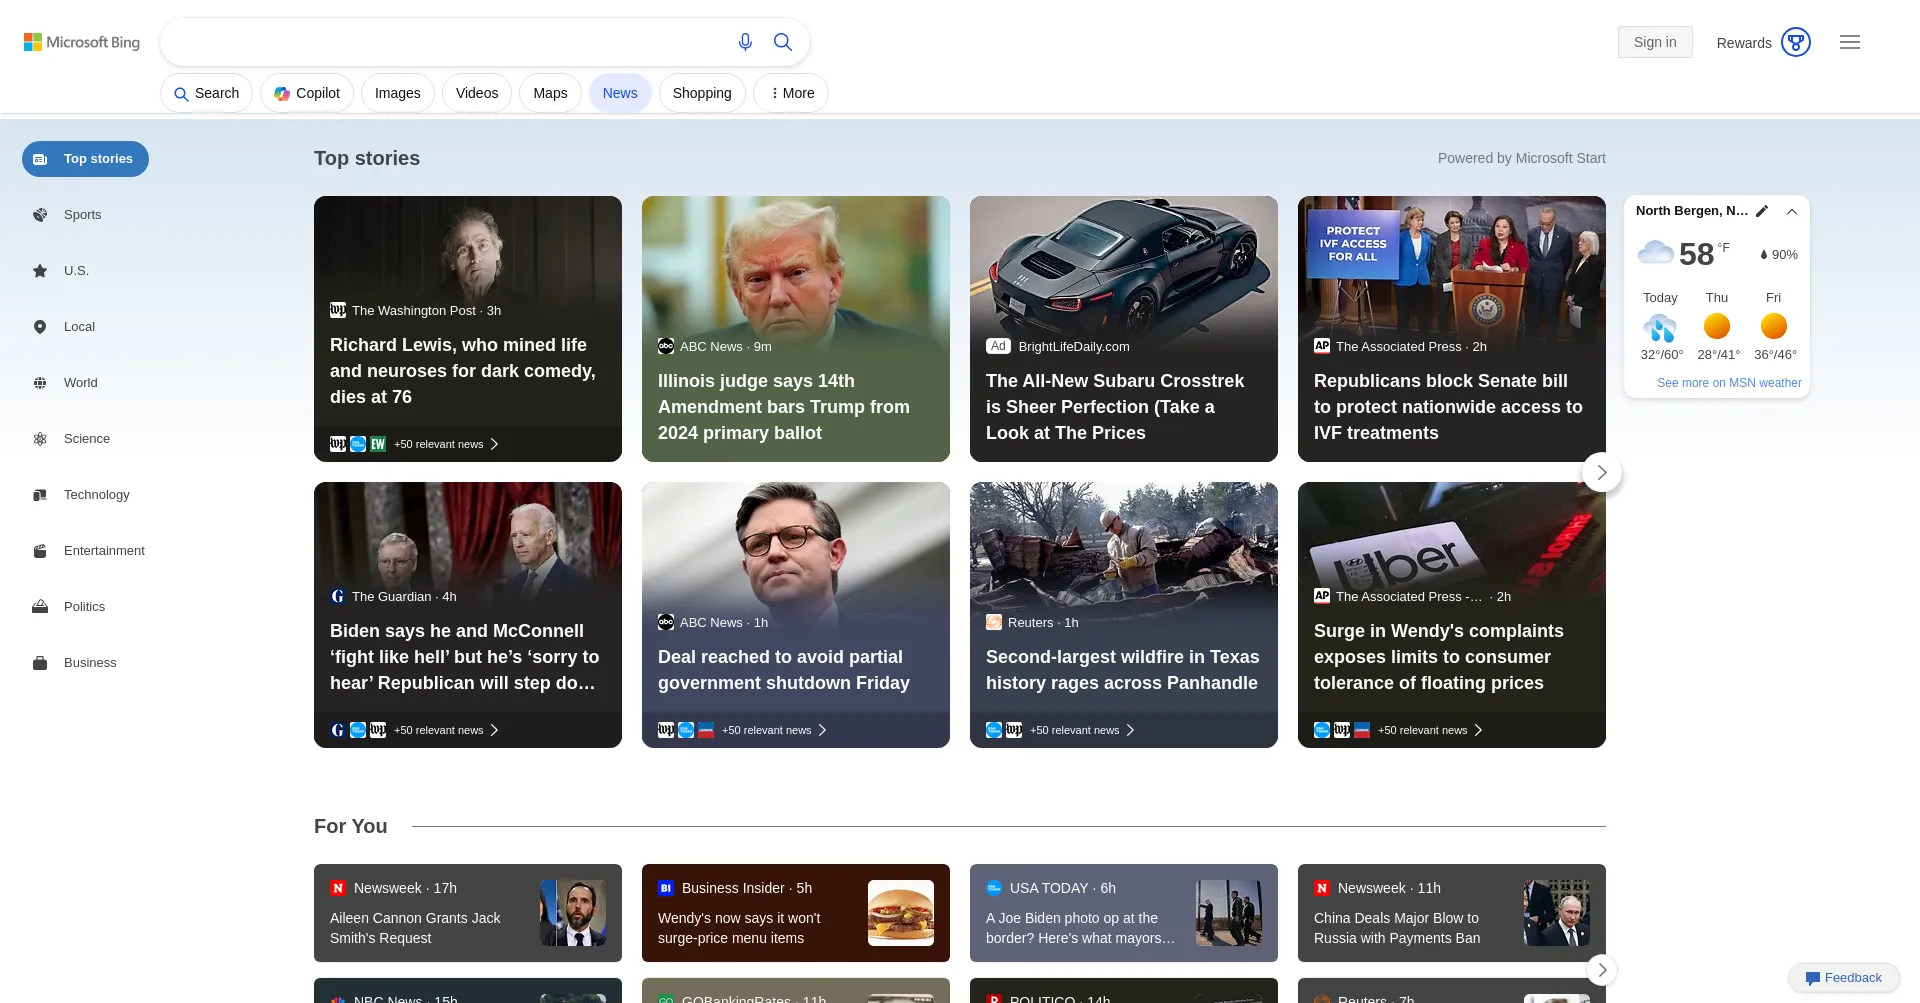Open the U.S. news category

click(x=76, y=271)
